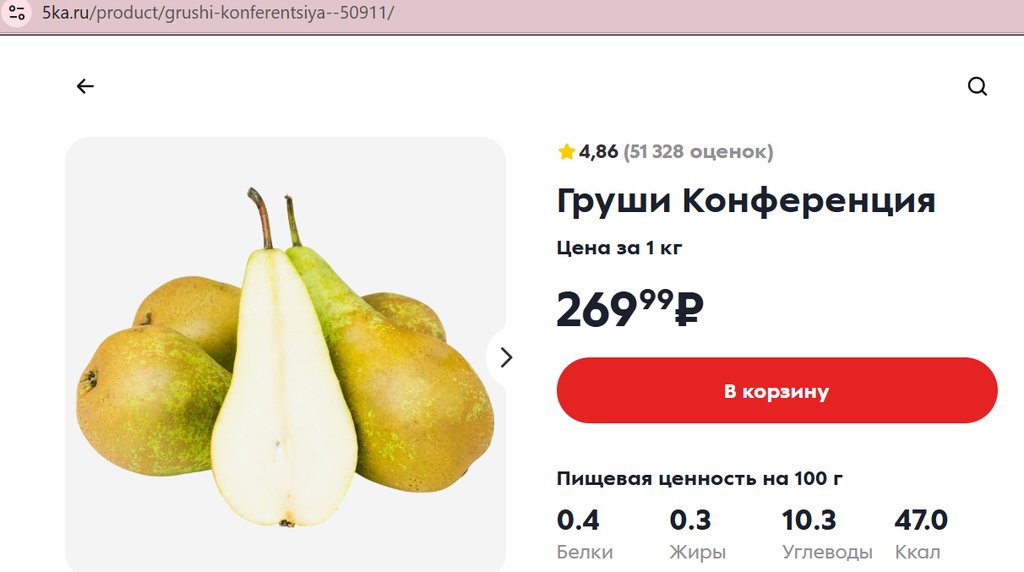This screenshot has height=572, width=1024.
Task: Click the 4,86 rating score
Action: point(598,151)
